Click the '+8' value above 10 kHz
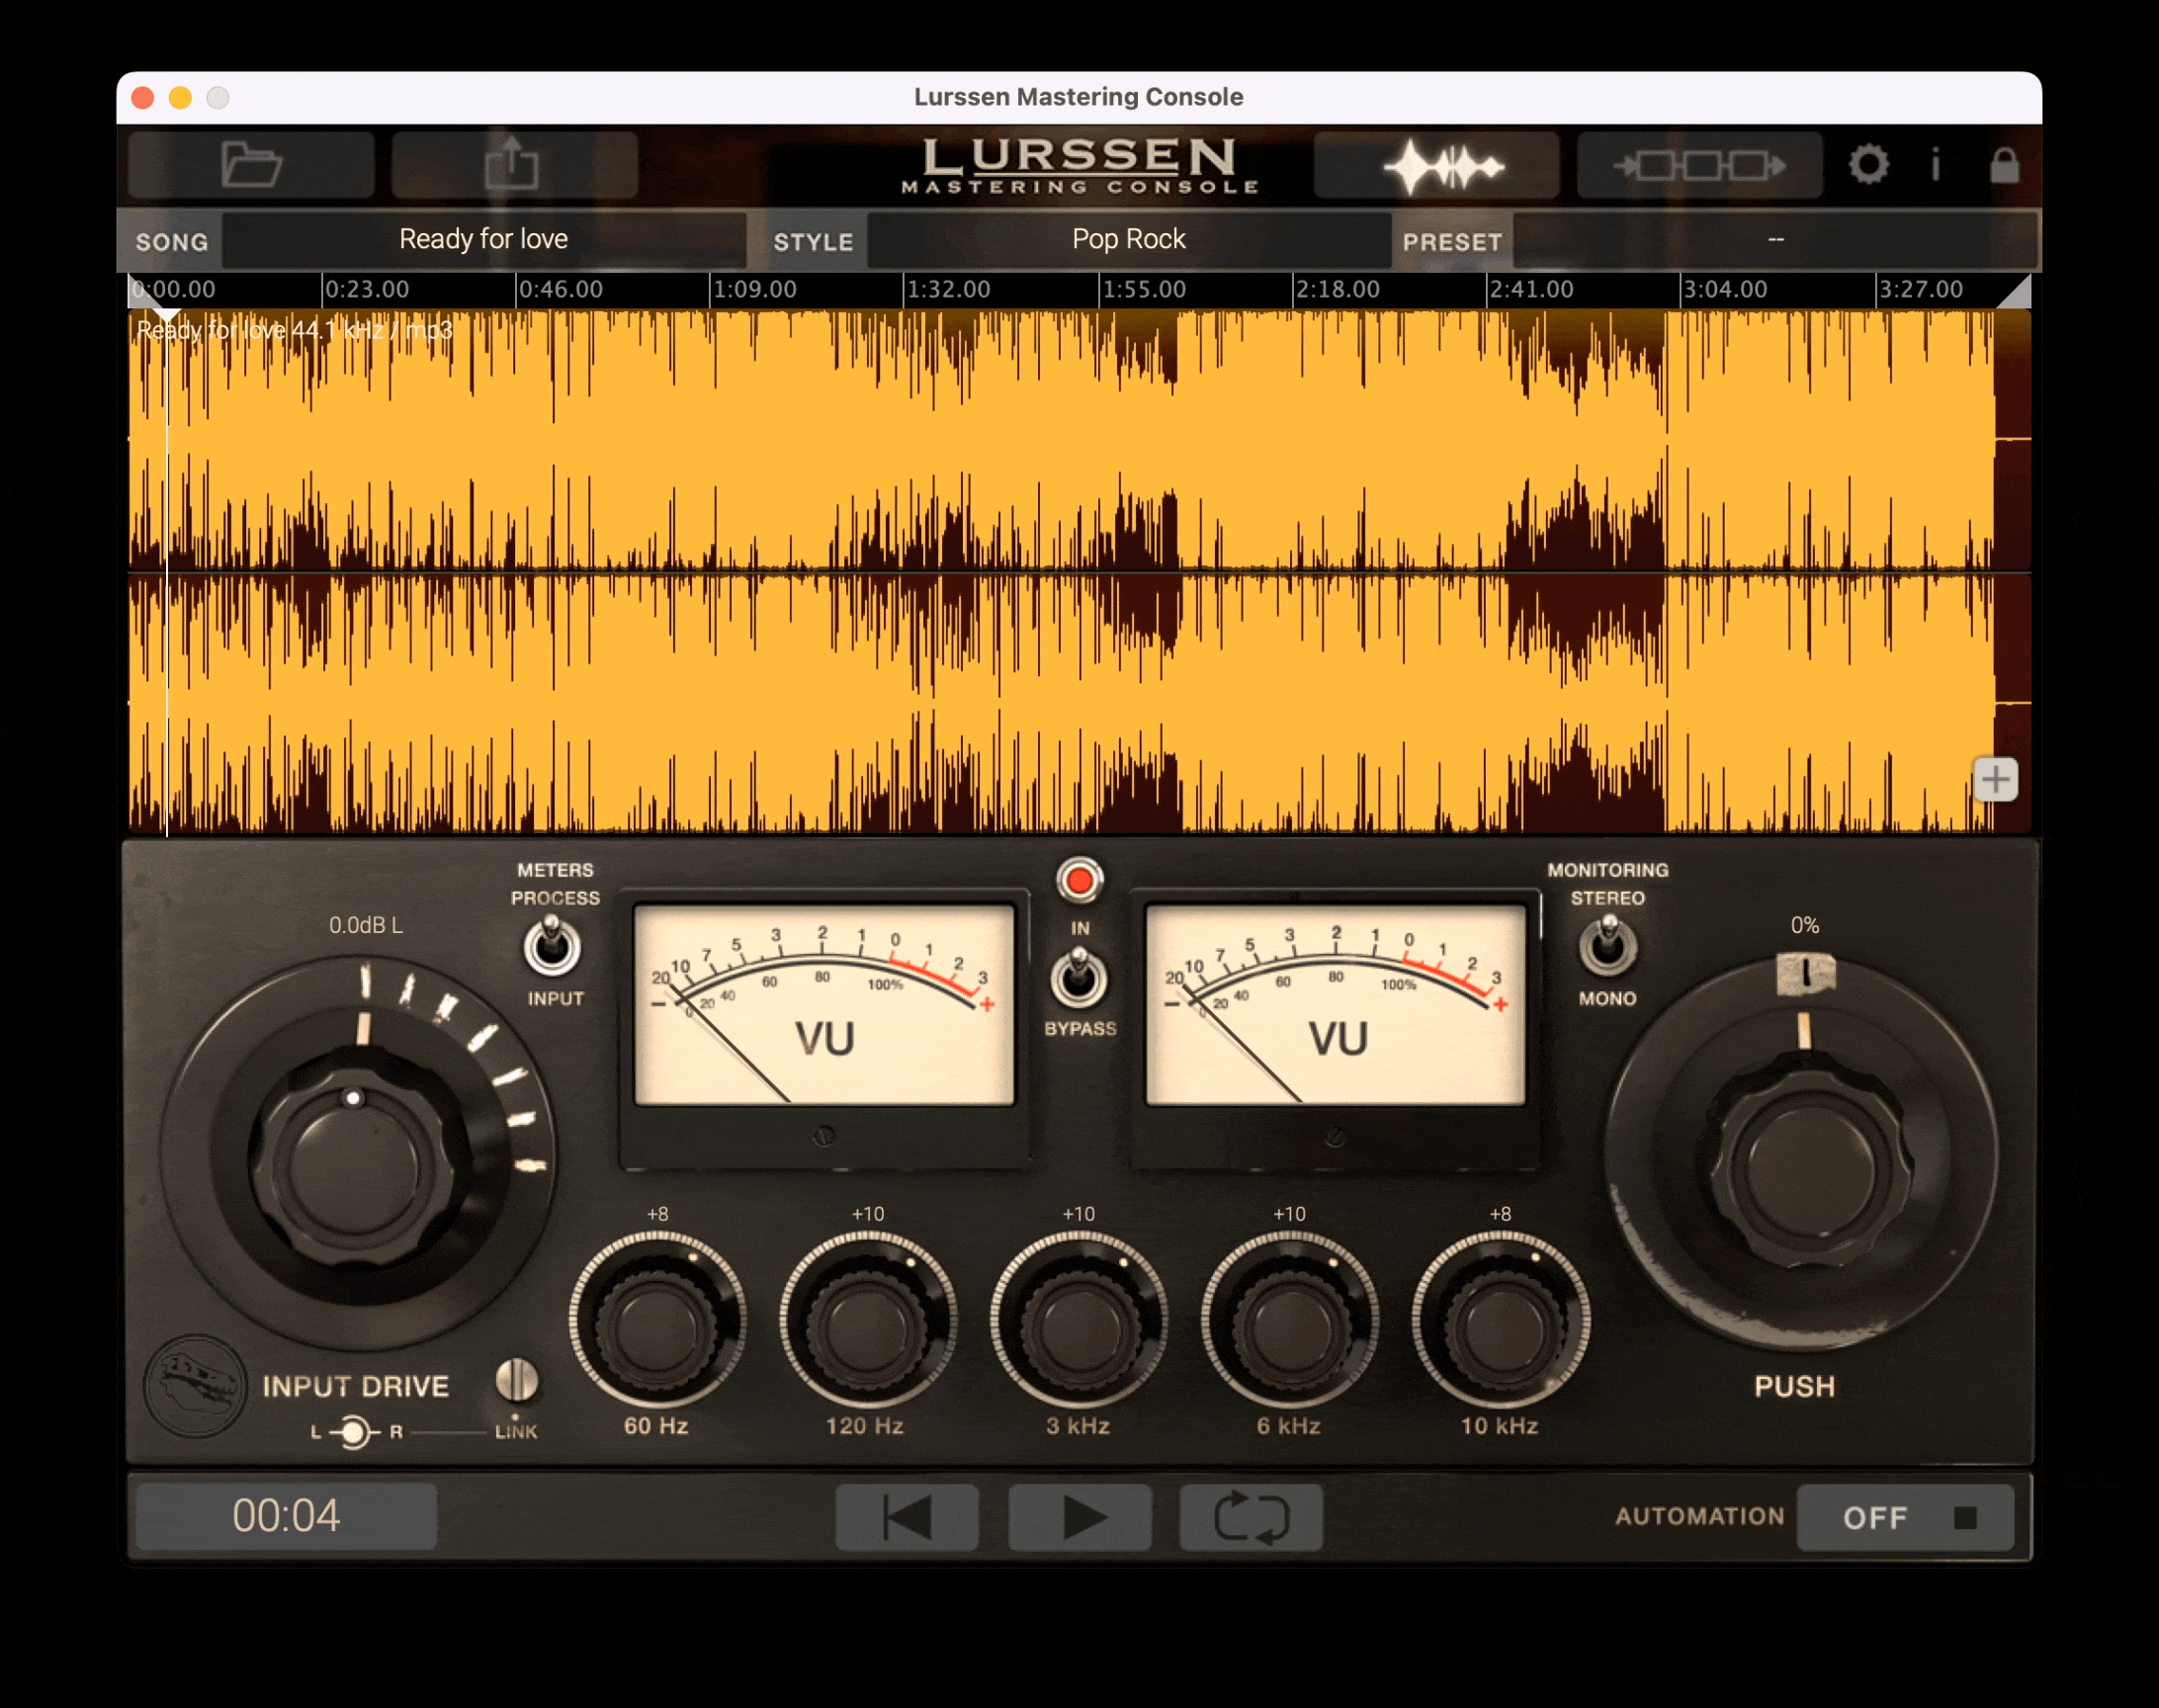 point(1500,1214)
